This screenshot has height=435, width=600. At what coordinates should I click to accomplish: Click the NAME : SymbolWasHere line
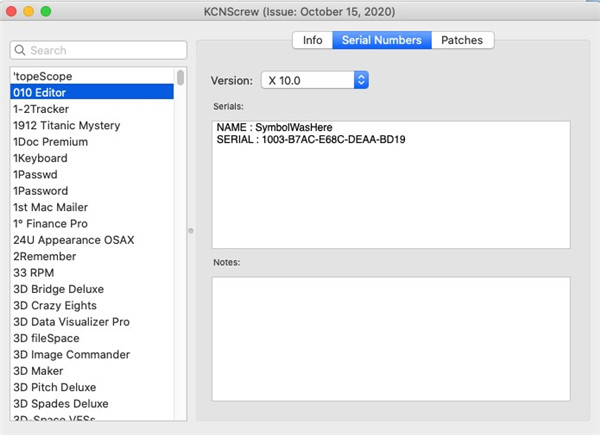(x=274, y=127)
